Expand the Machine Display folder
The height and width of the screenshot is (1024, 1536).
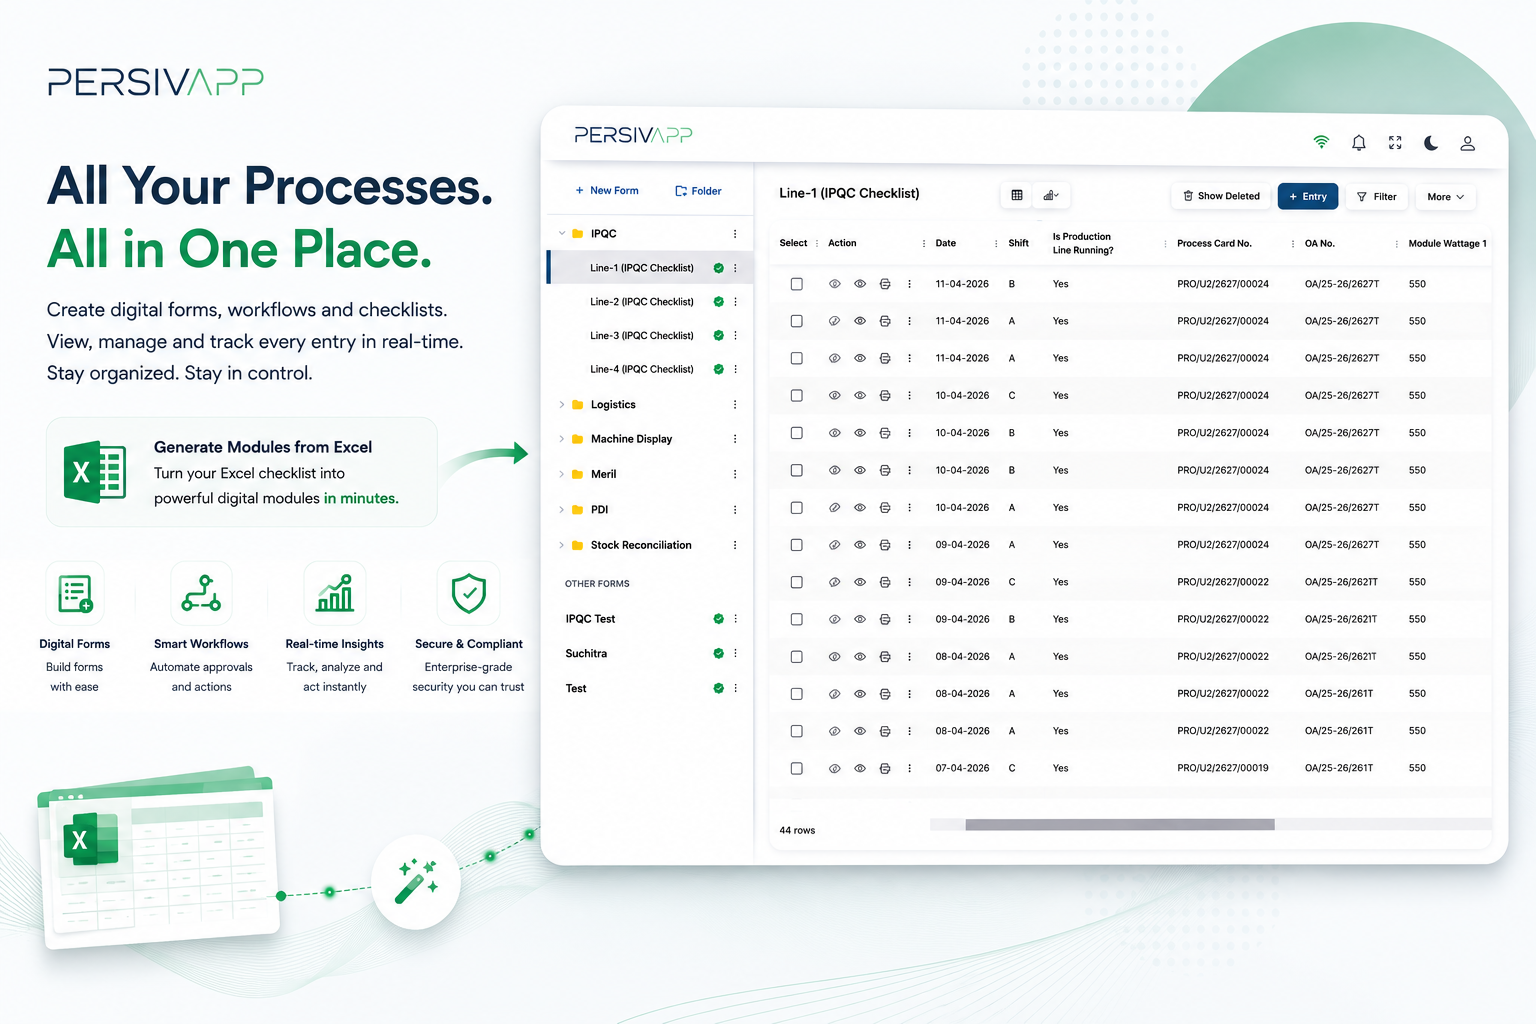[x=562, y=439]
